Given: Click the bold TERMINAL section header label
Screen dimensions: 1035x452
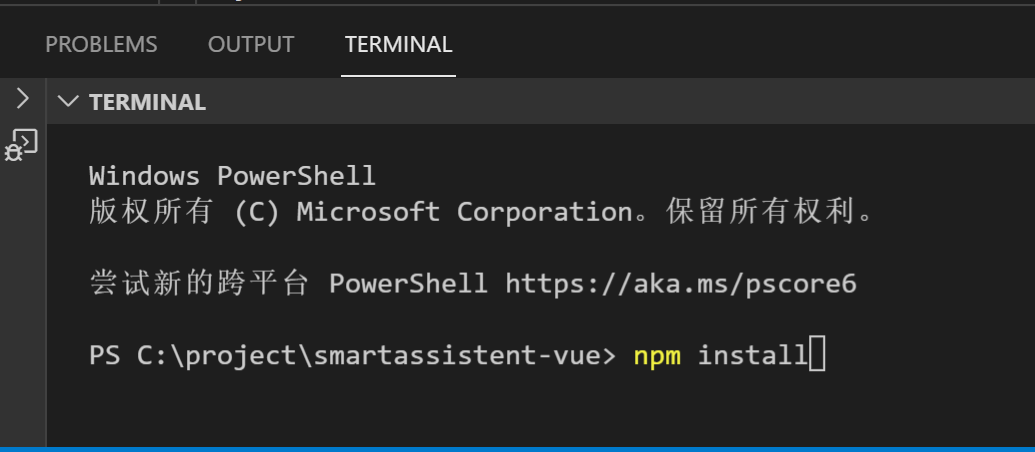Looking at the screenshot, I should pyautogui.click(x=147, y=102).
